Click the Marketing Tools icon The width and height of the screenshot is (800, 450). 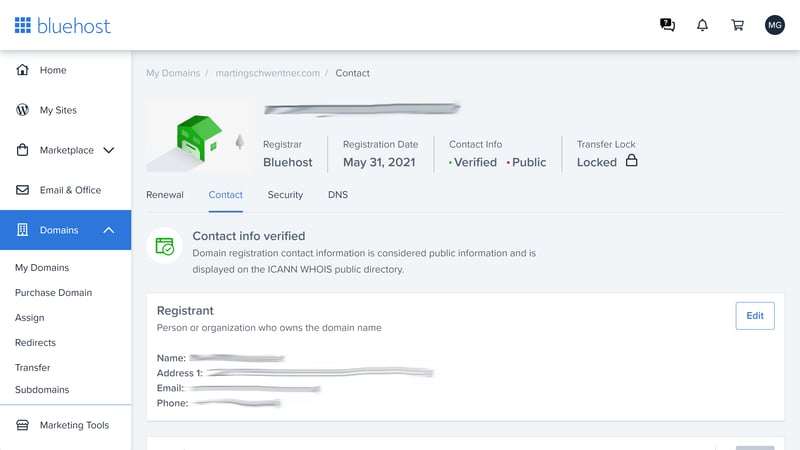click(22, 425)
